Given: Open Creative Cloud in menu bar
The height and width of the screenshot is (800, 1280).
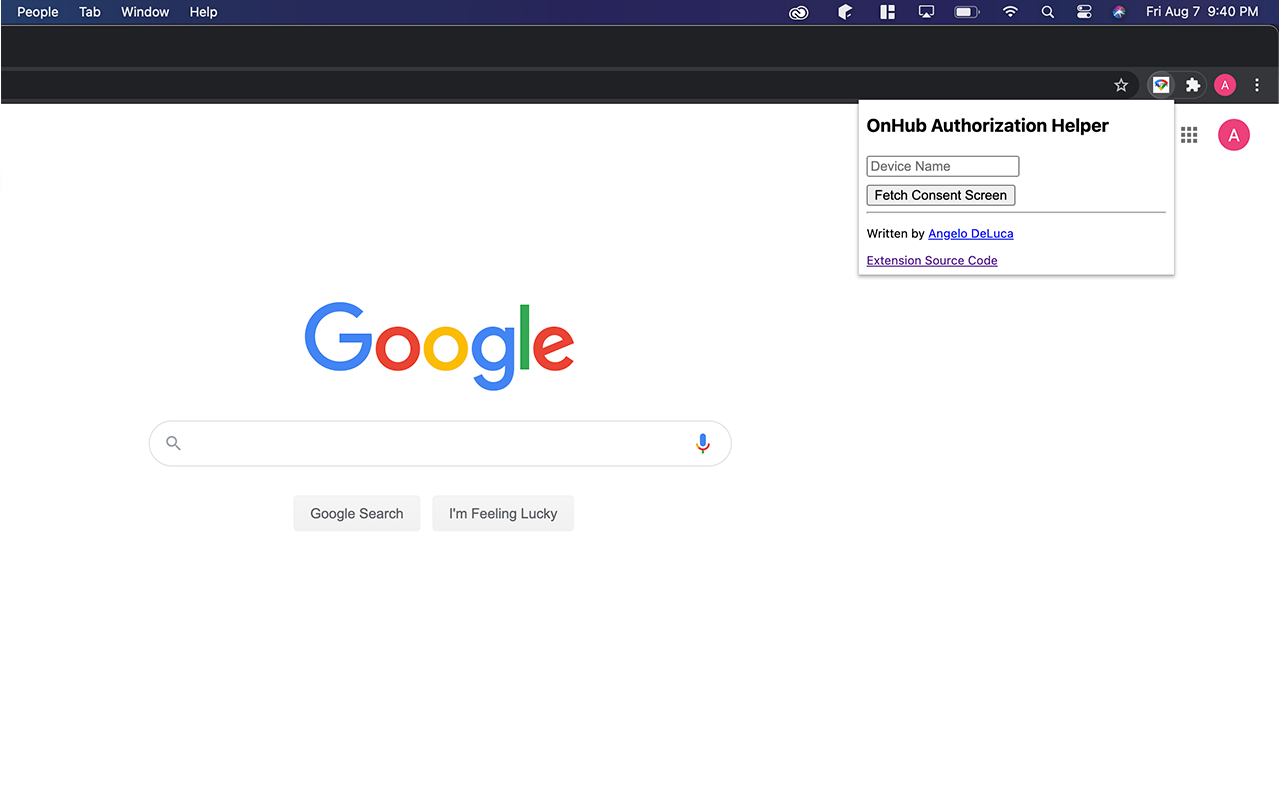Looking at the screenshot, I should click(x=798, y=12).
